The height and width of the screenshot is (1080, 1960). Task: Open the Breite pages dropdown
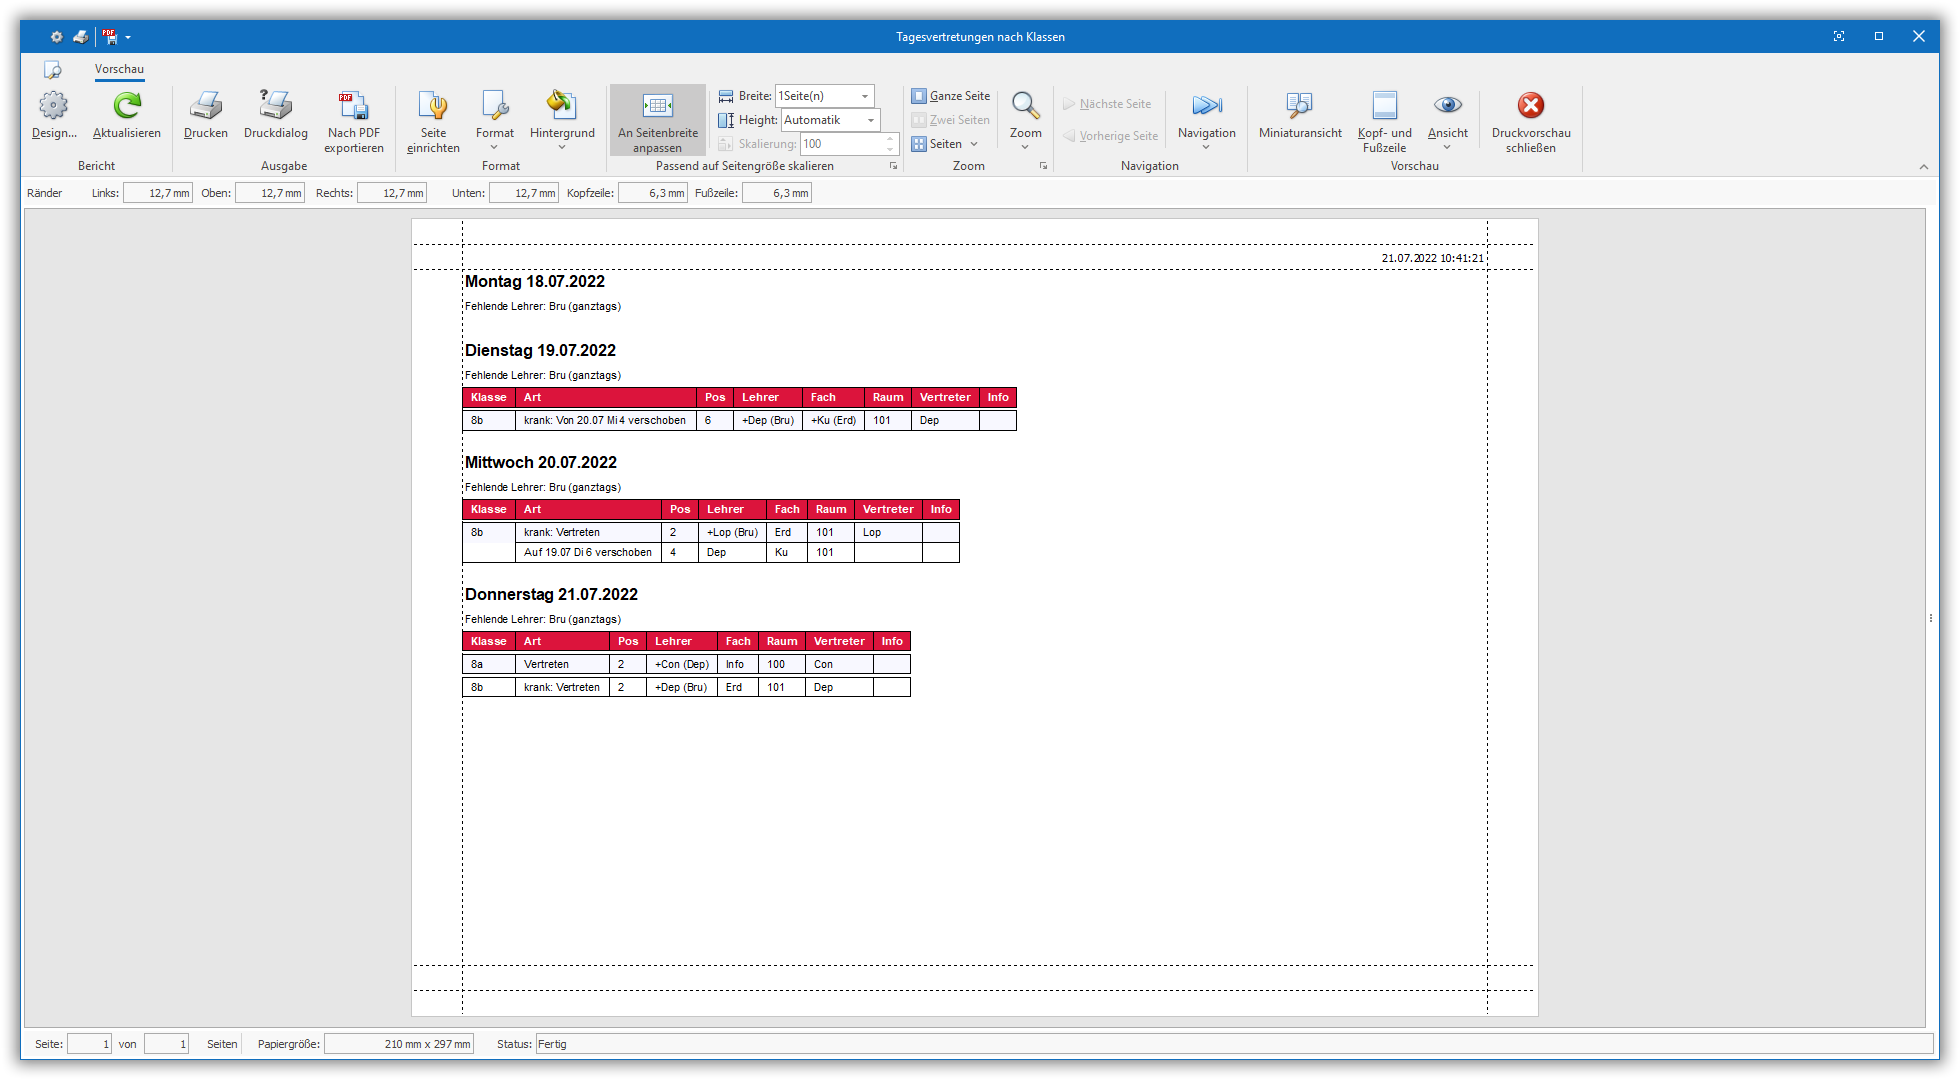click(x=865, y=96)
